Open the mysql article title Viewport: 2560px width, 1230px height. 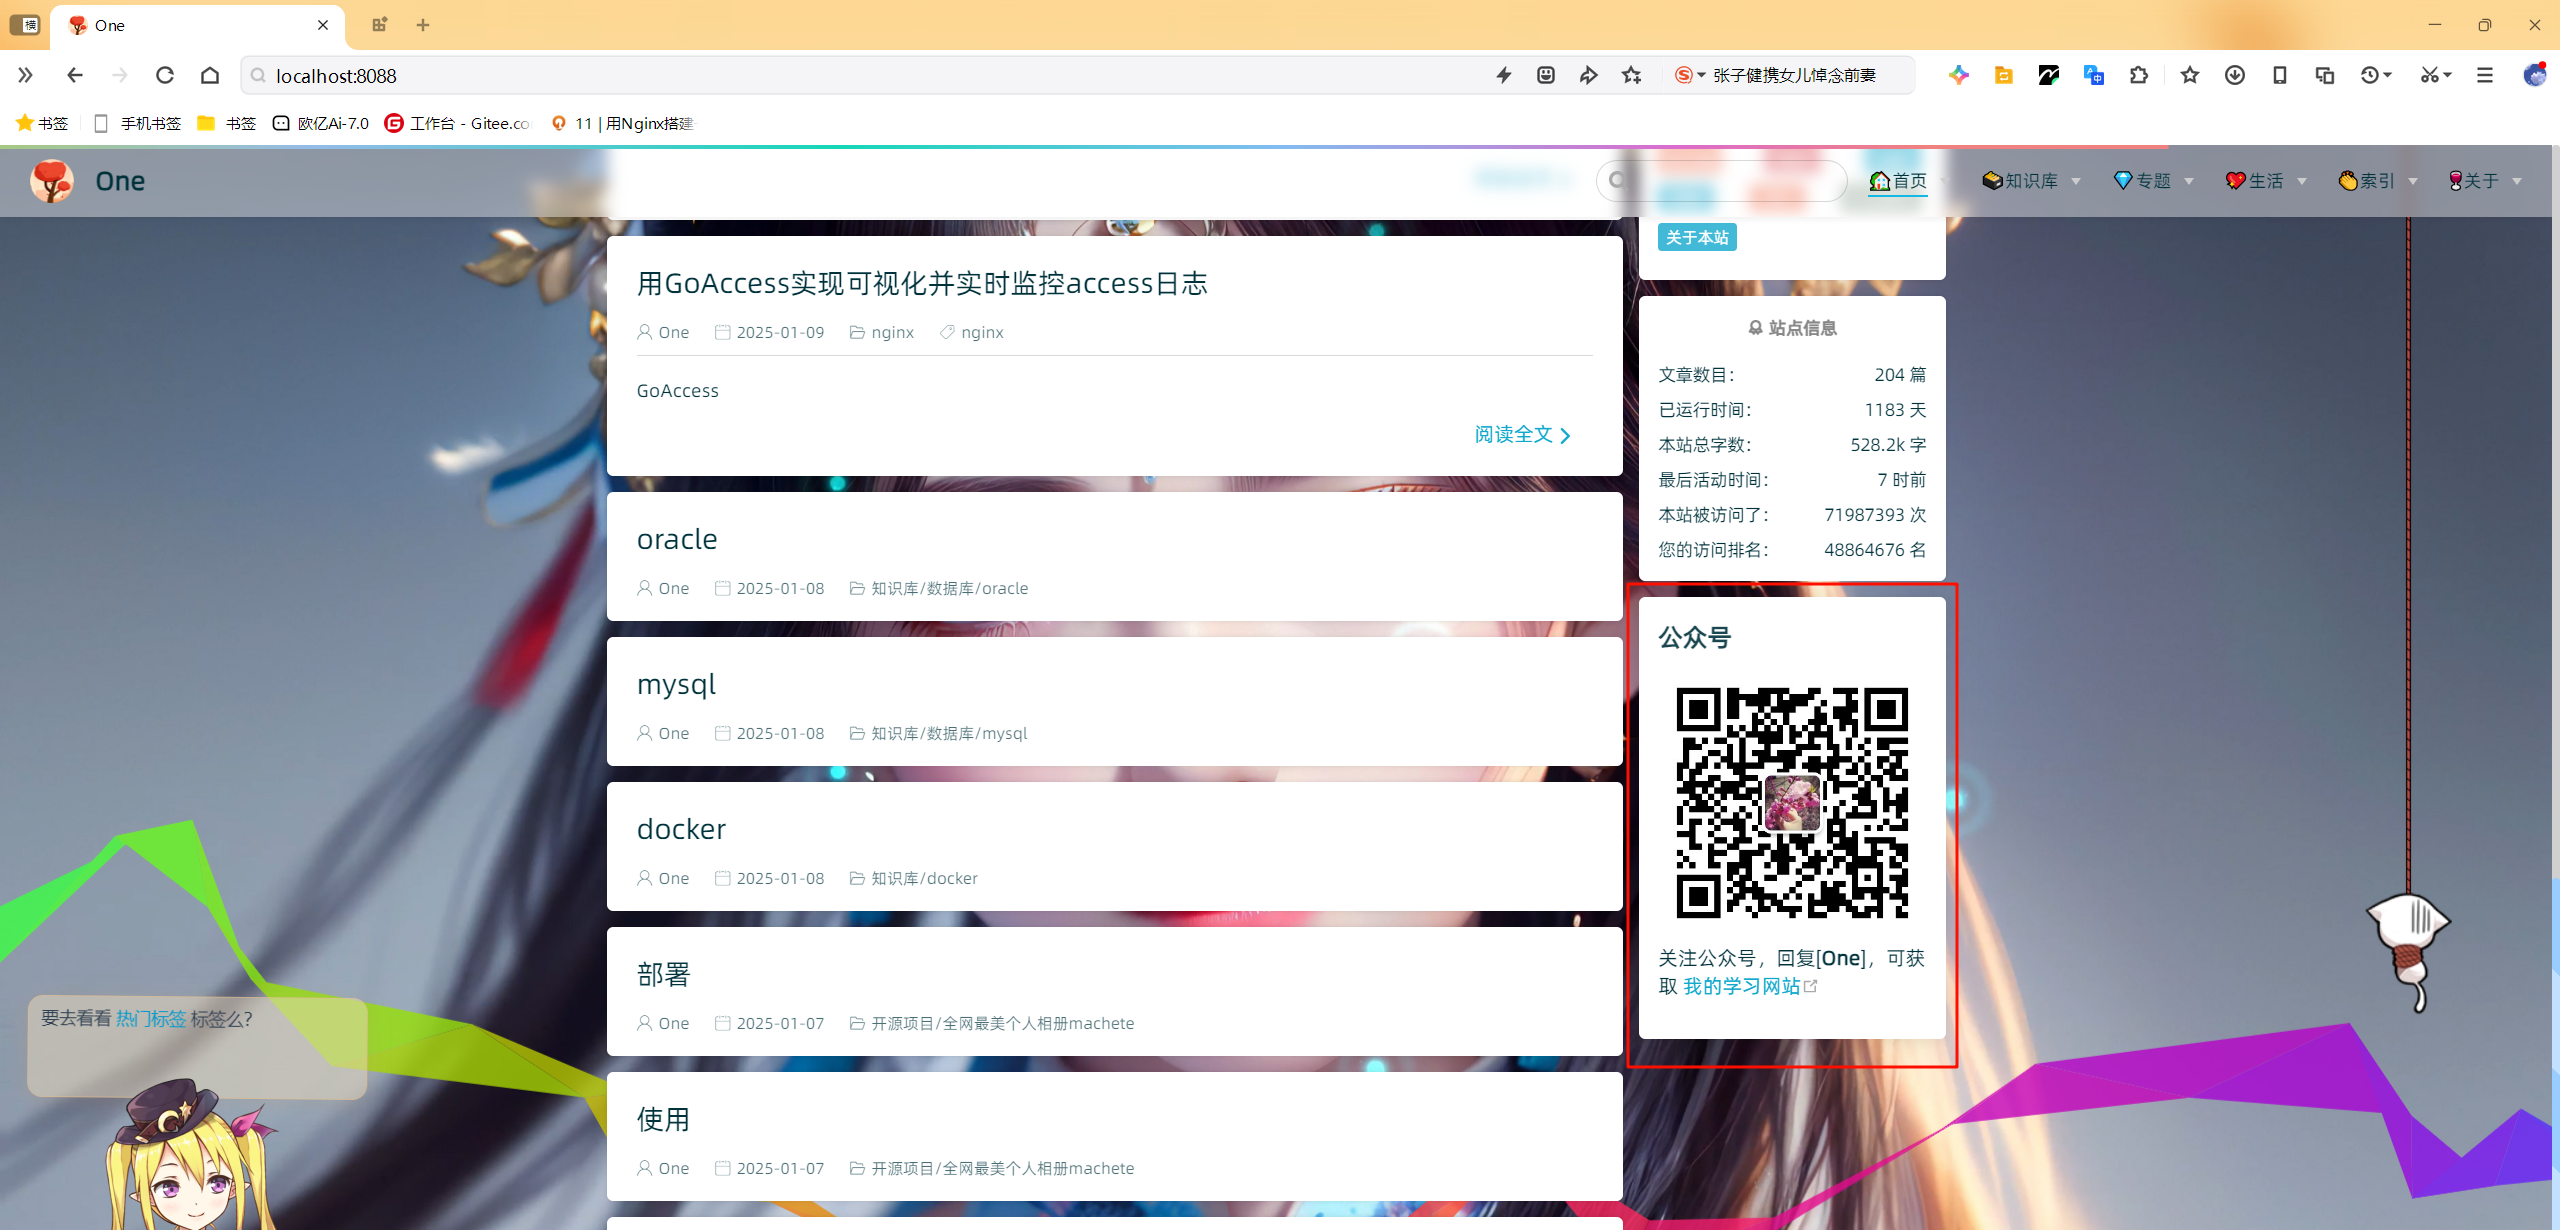(677, 685)
